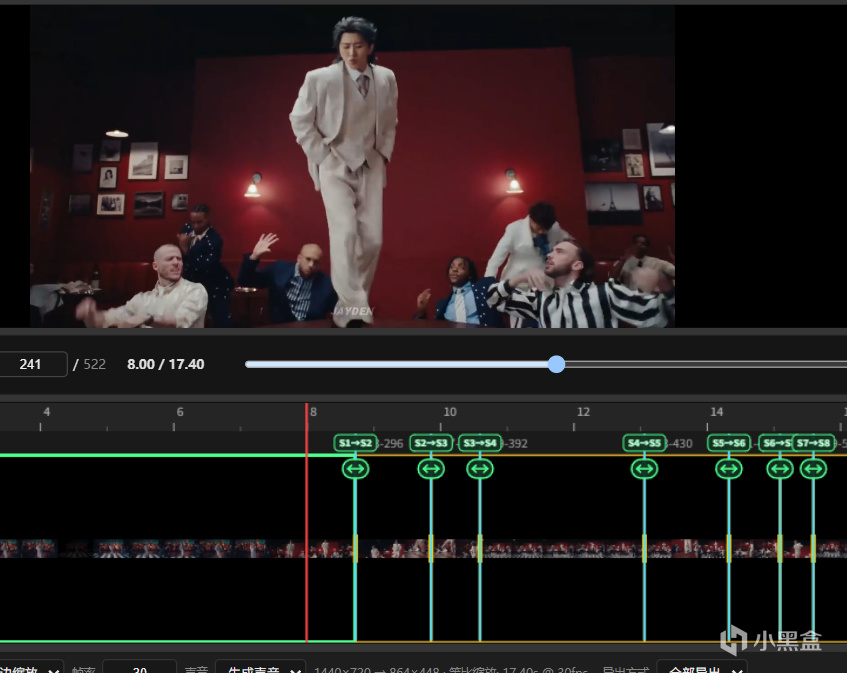847x673 pixels.
Task: Click the total frame count 522
Action: pos(95,364)
